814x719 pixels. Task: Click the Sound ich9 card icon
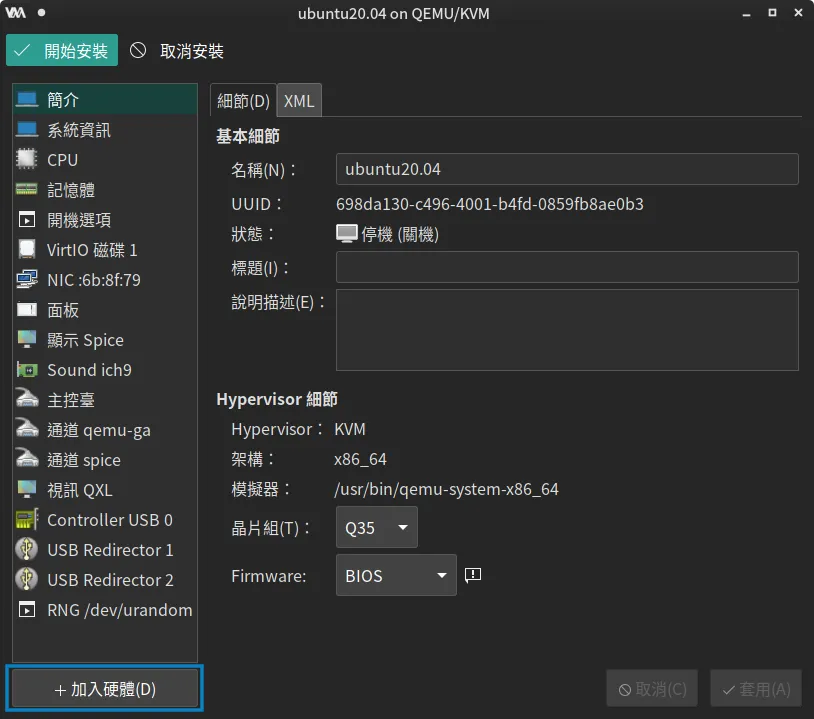27,370
